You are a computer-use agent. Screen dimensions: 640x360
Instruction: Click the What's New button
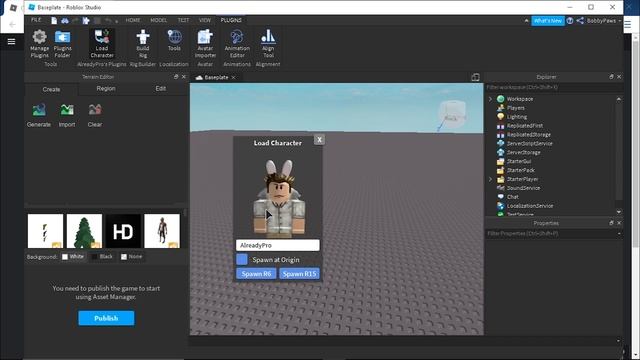click(x=548, y=21)
